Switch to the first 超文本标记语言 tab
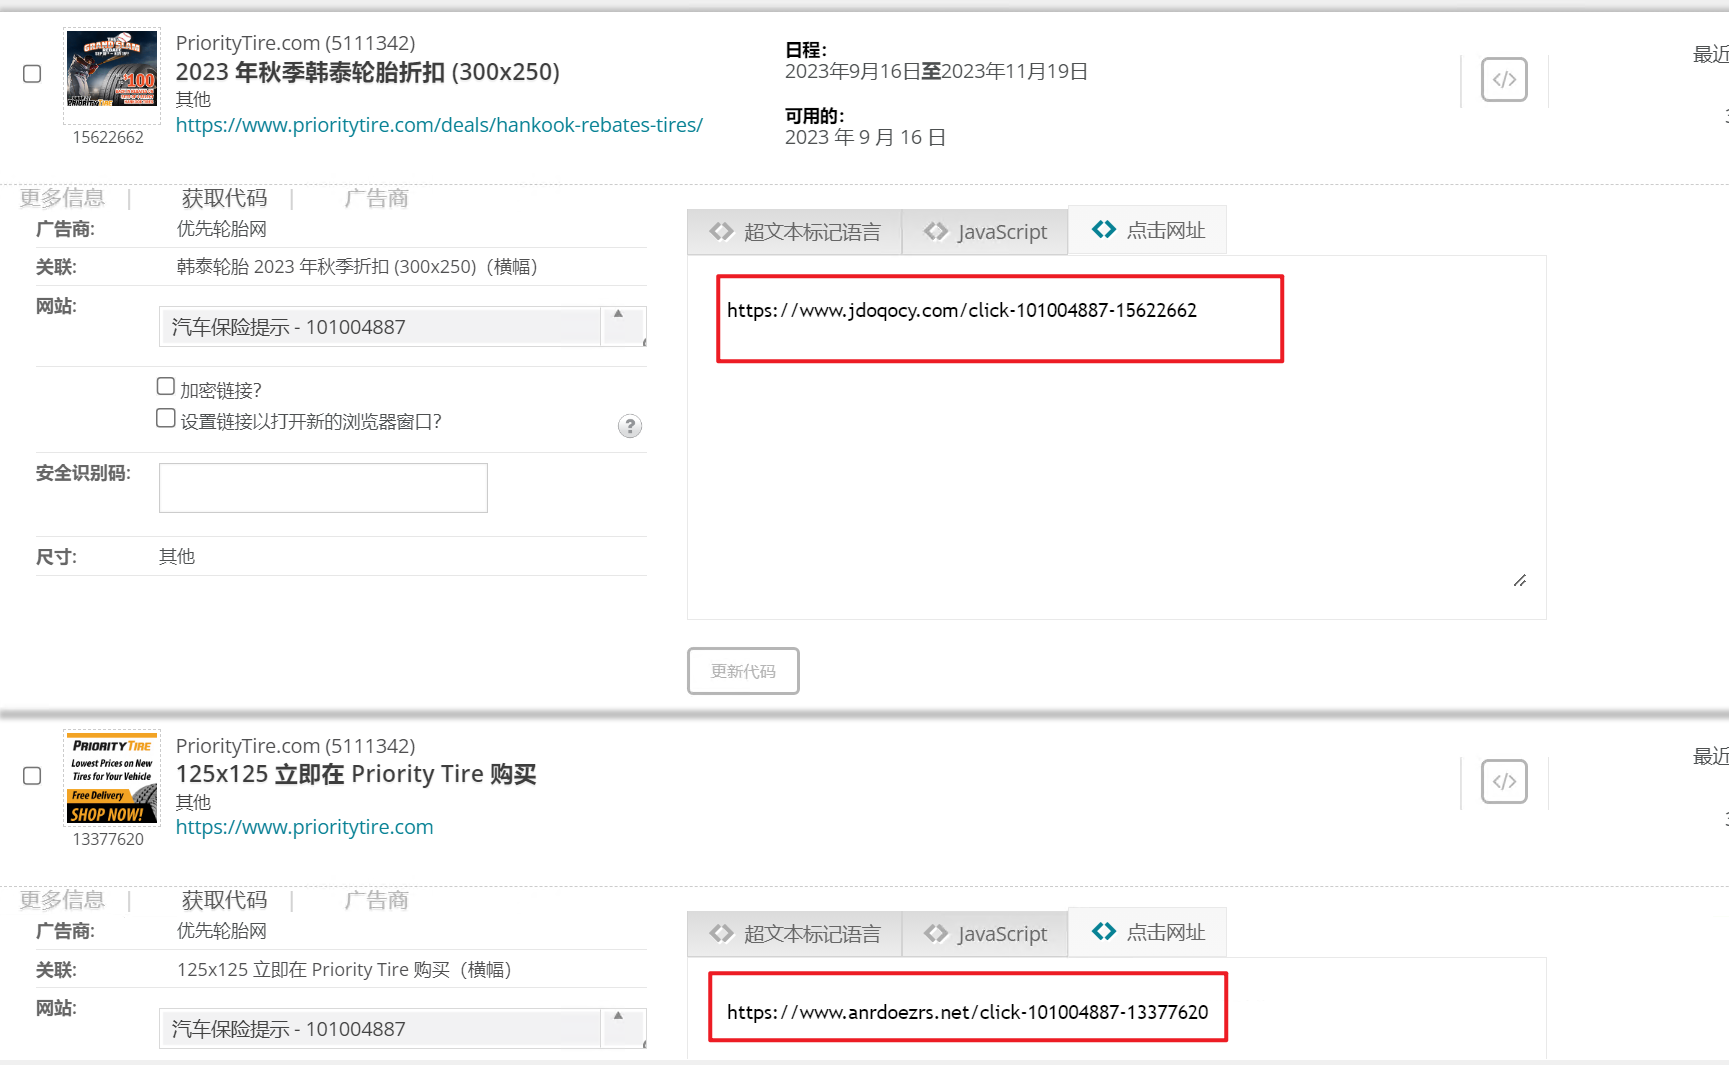The width and height of the screenshot is (1729, 1065). [x=795, y=232]
